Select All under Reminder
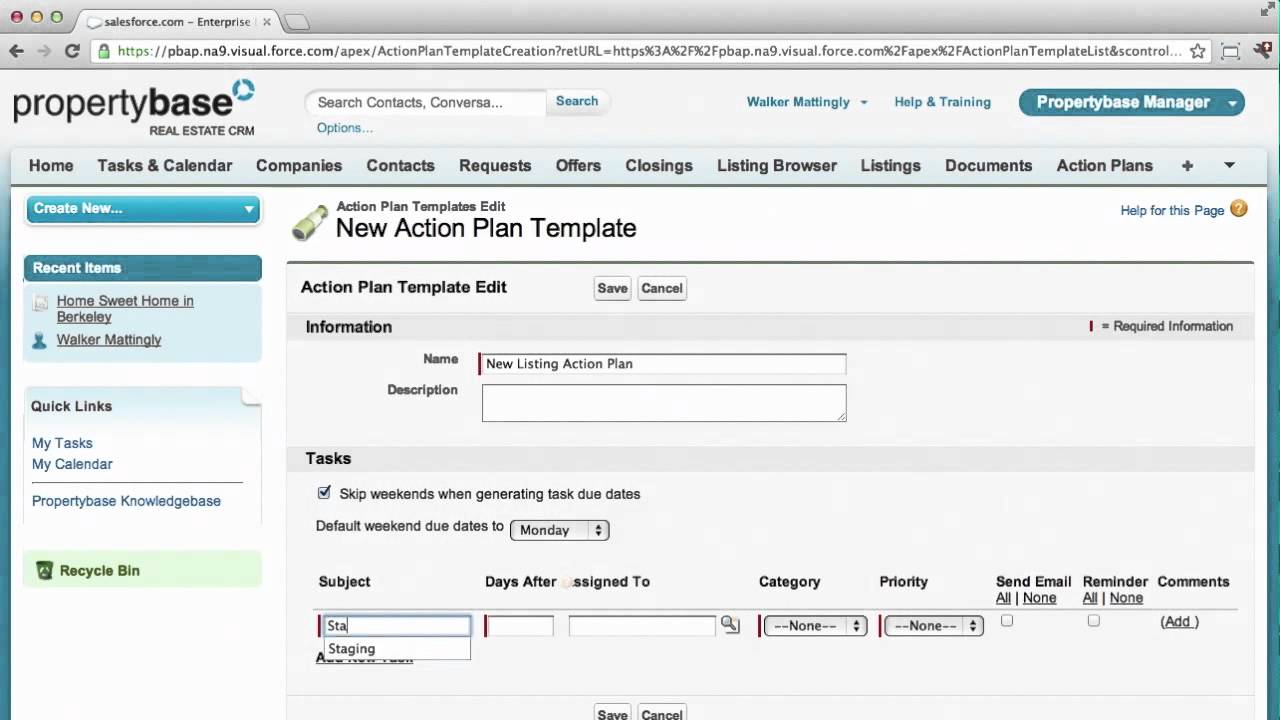This screenshot has height=720, width=1280. (1090, 598)
